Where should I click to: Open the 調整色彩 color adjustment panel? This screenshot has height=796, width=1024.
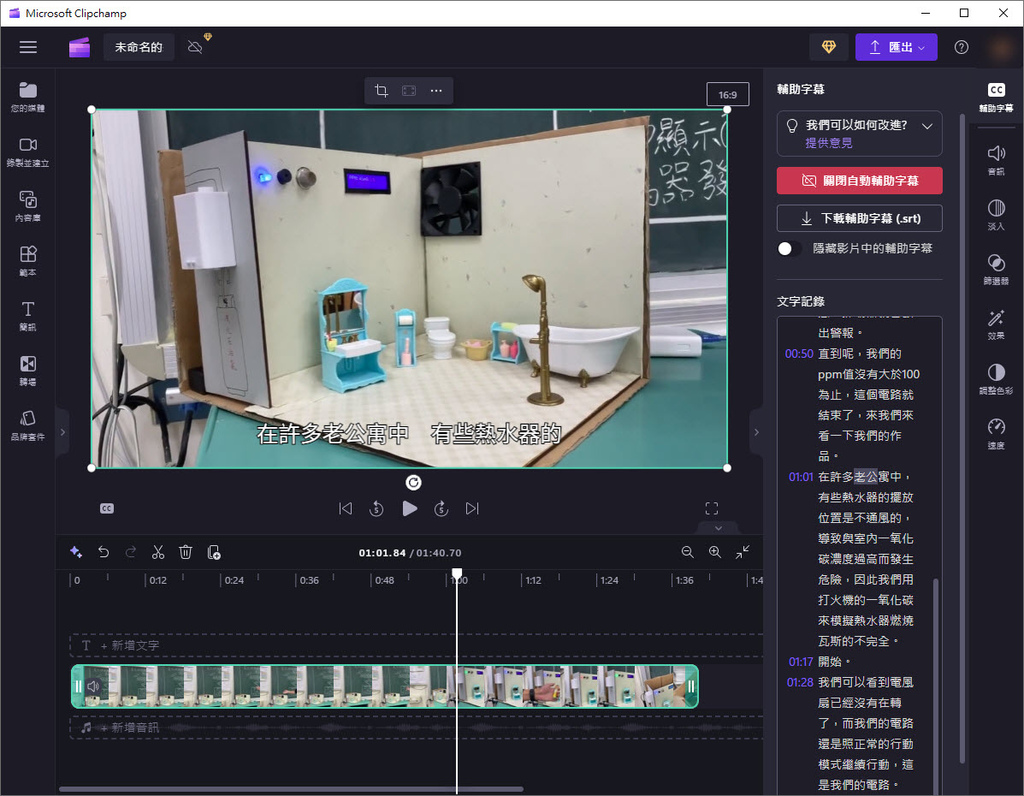pos(995,380)
